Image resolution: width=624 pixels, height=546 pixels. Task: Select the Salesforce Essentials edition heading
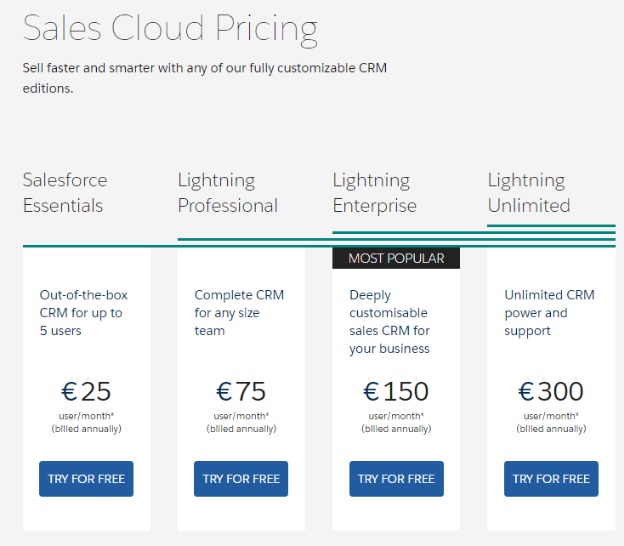coord(65,193)
